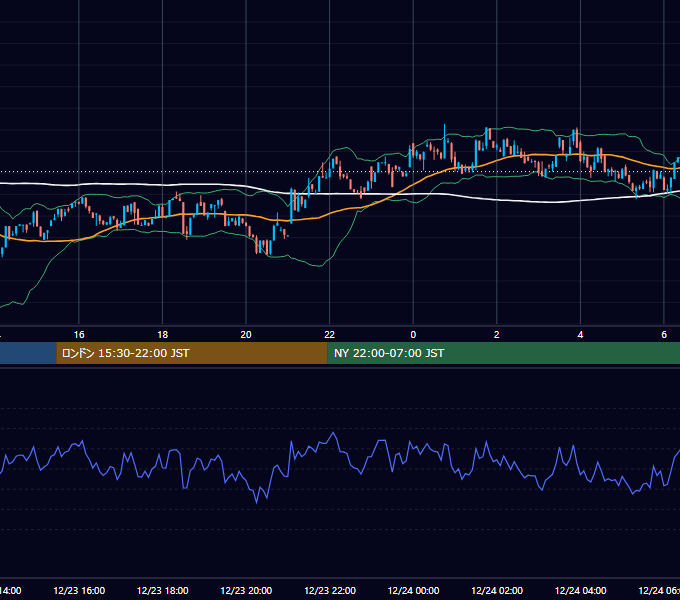Click the blue session bar before London

tap(28, 353)
